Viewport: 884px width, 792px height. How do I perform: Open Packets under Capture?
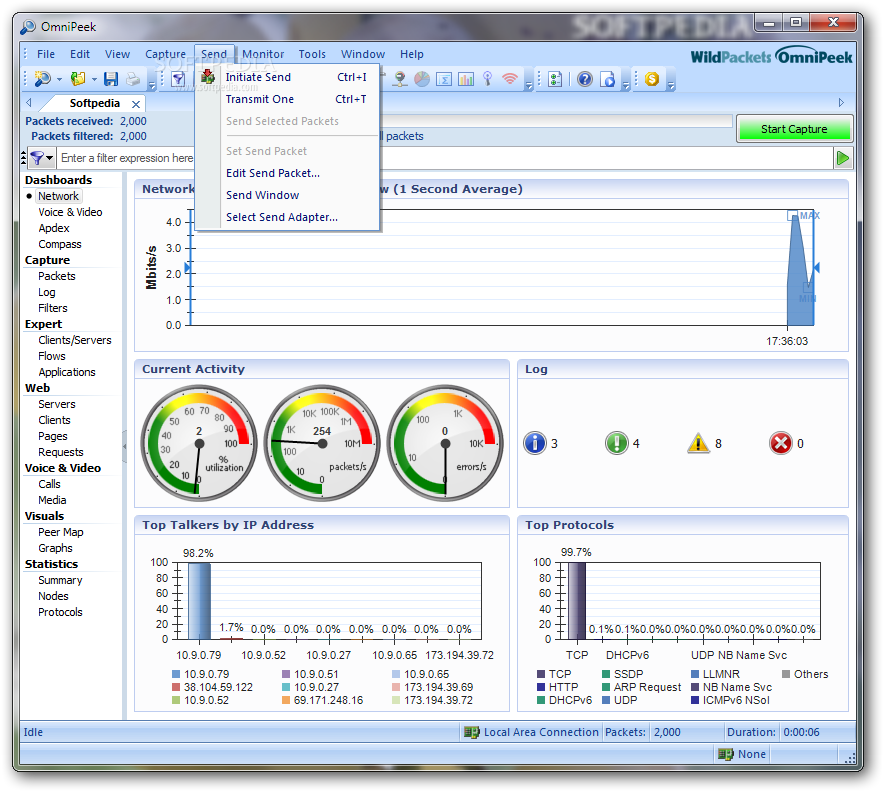57,276
